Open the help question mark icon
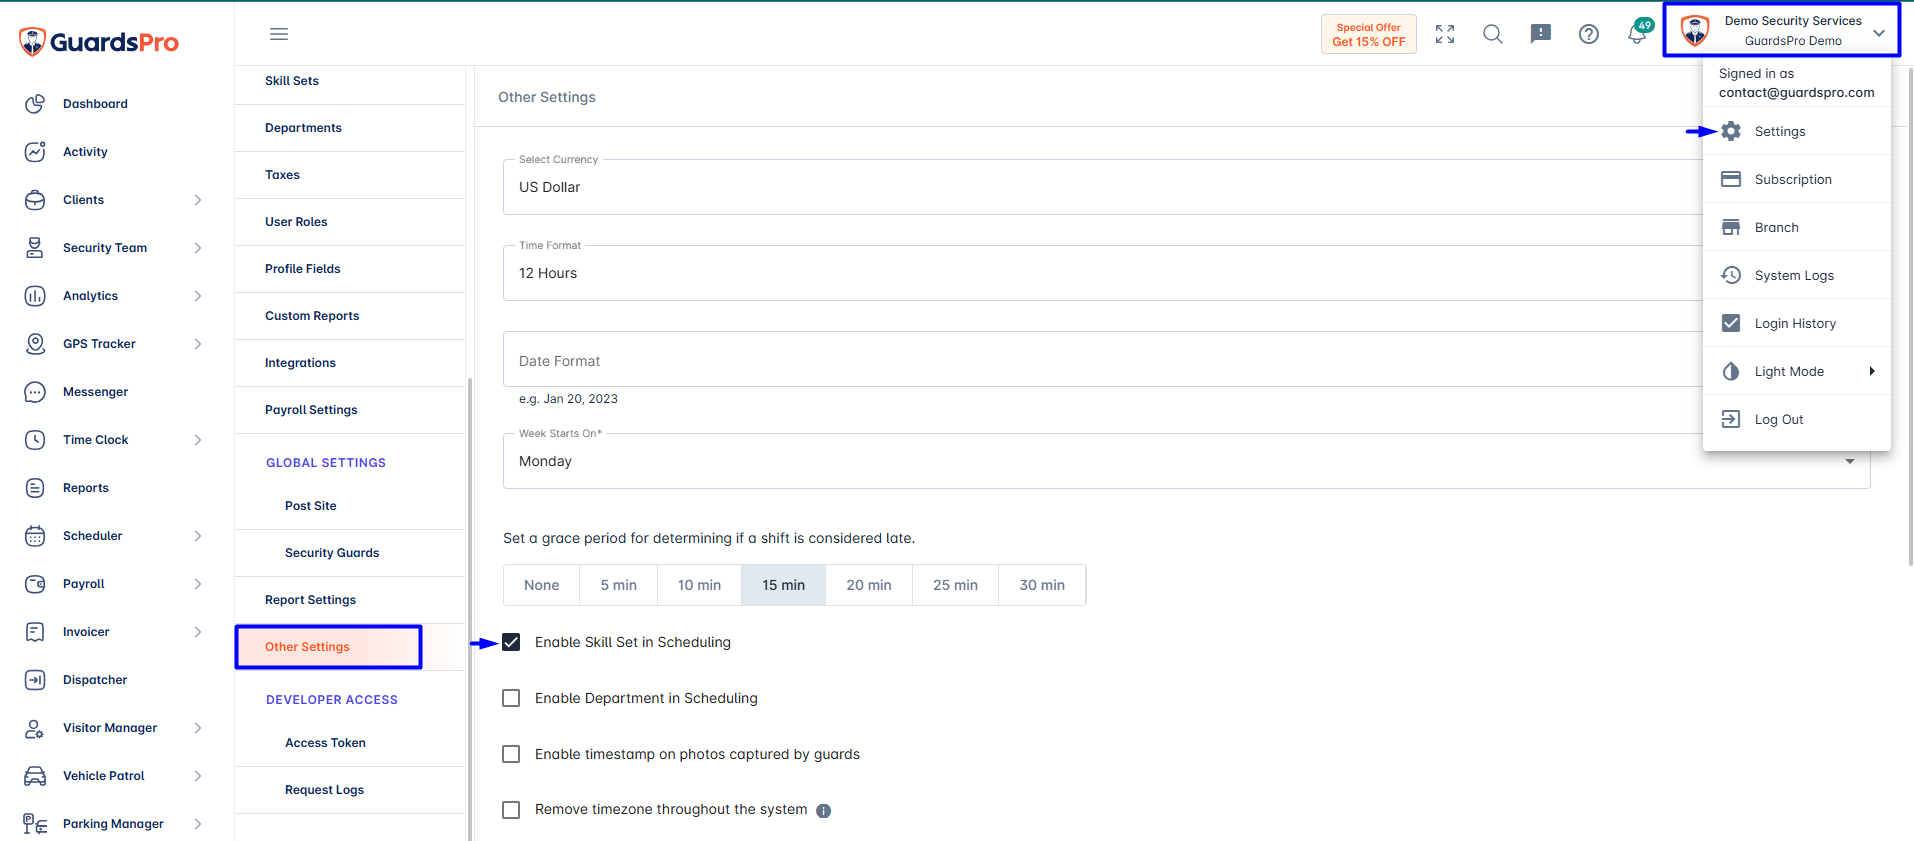This screenshot has height=841, width=1914. [1589, 34]
